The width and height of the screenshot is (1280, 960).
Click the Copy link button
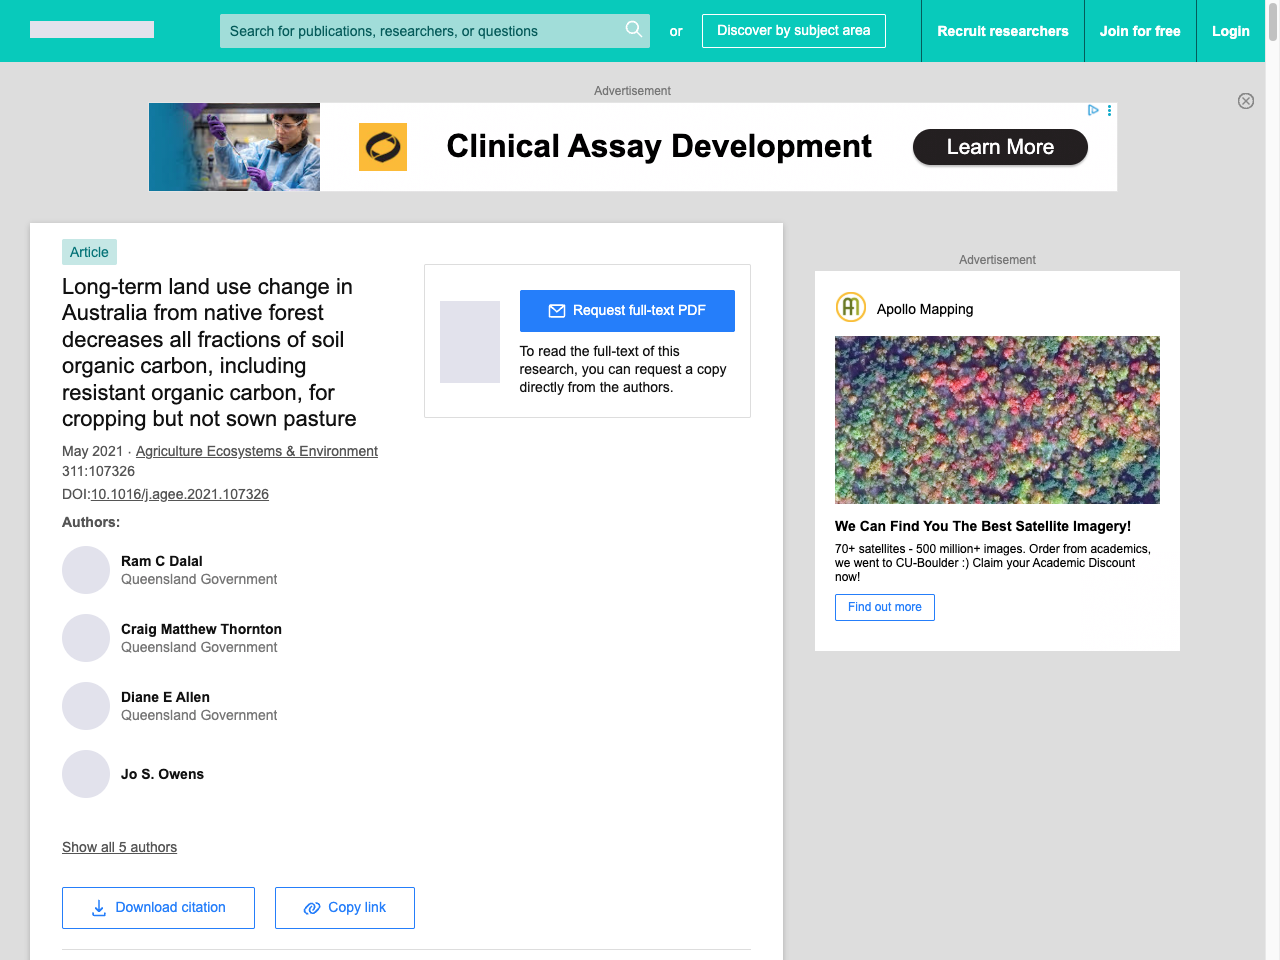coord(344,908)
